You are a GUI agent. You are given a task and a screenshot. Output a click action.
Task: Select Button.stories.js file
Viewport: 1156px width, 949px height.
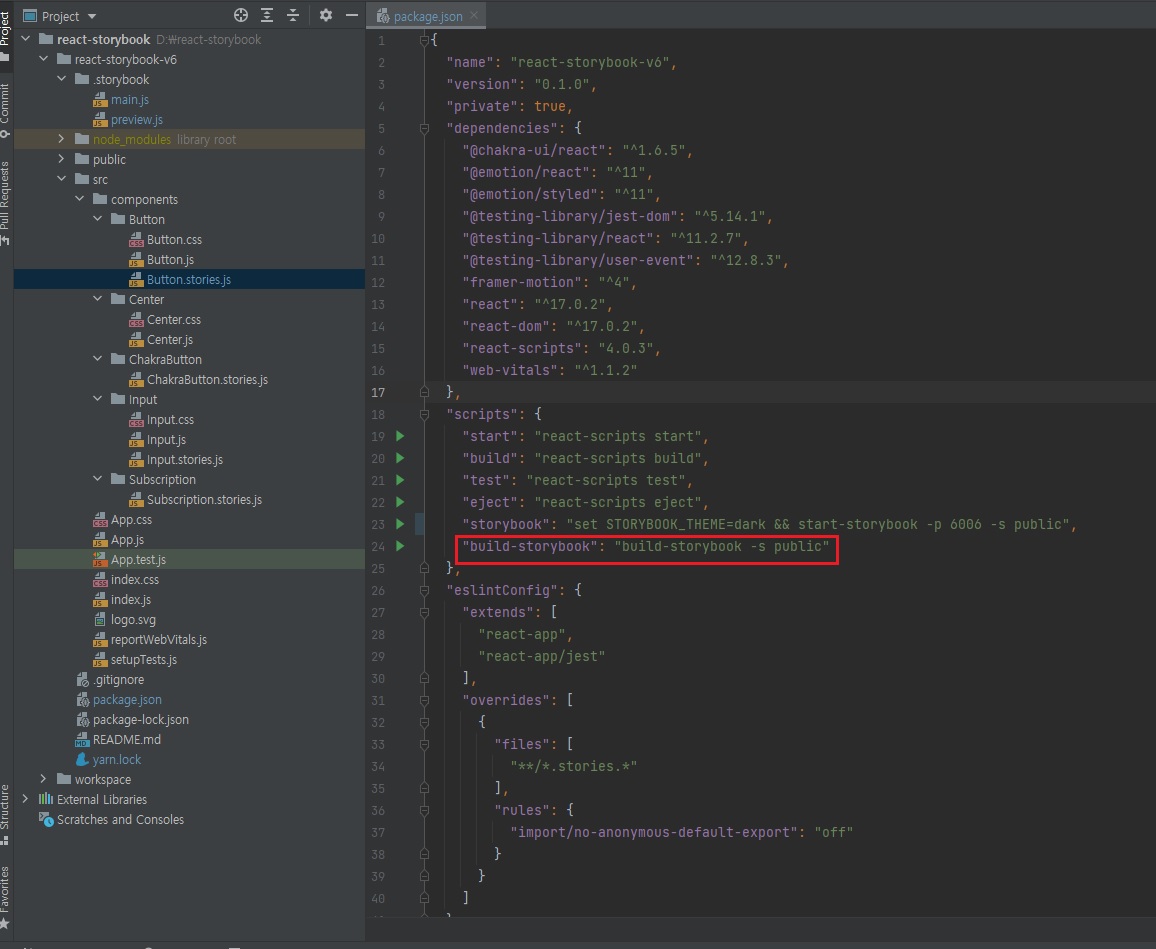click(x=180, y=279)
